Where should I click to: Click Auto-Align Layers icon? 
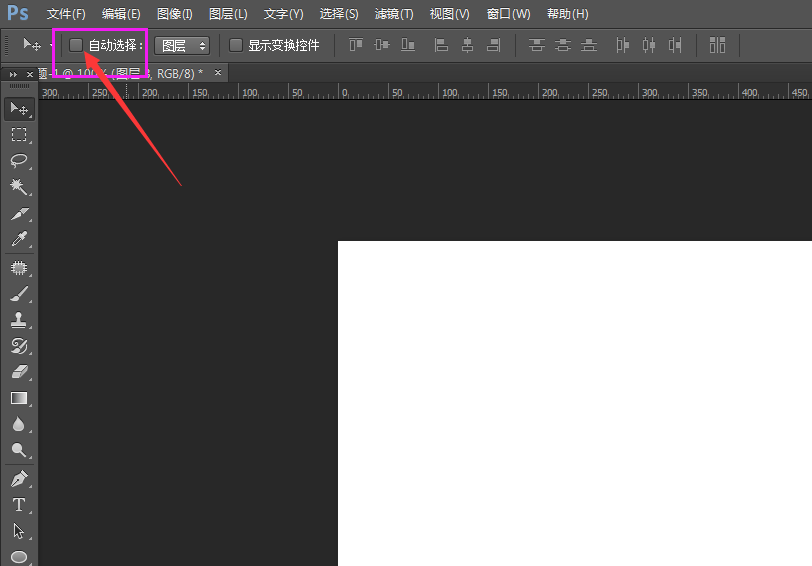[717, 45]
